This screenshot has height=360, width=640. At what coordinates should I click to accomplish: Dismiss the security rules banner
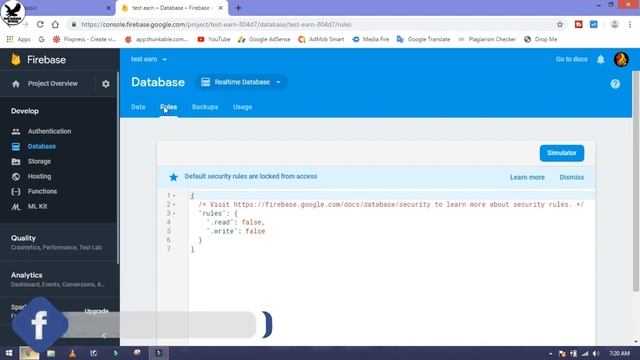pyautogui.click(x=571, y=177)
